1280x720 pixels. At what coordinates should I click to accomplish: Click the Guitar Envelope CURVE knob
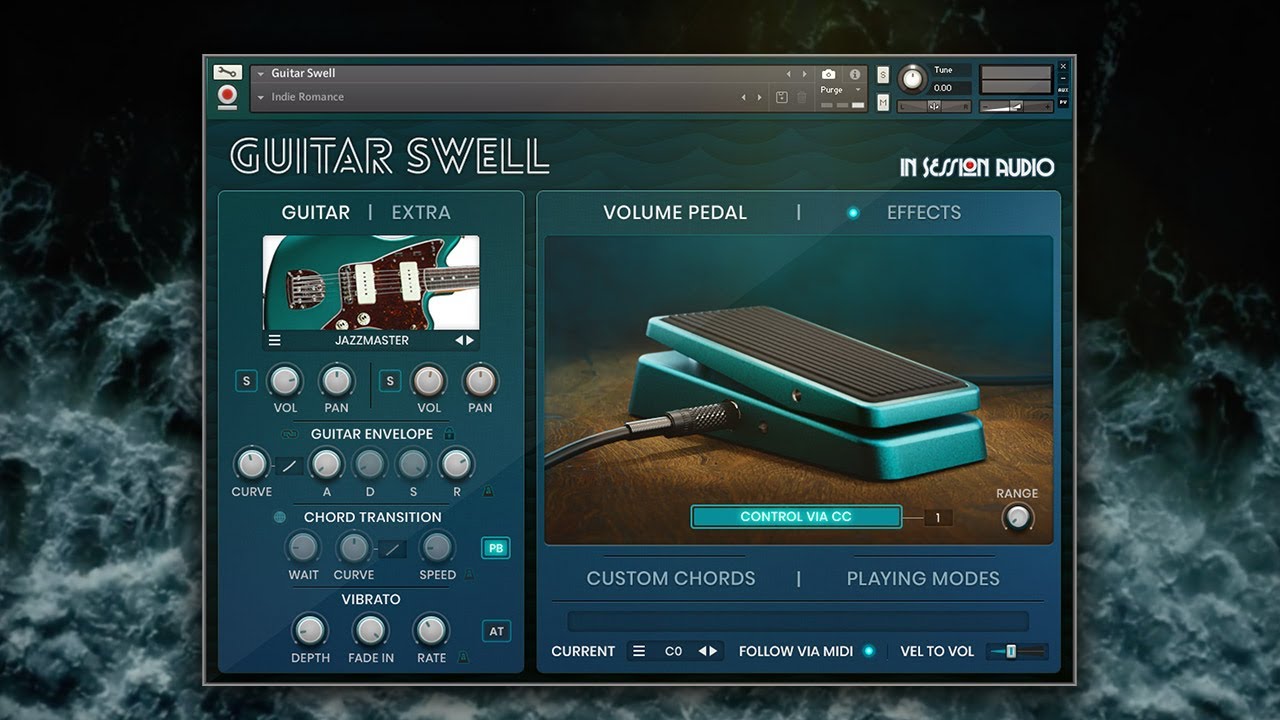(251, 464)
